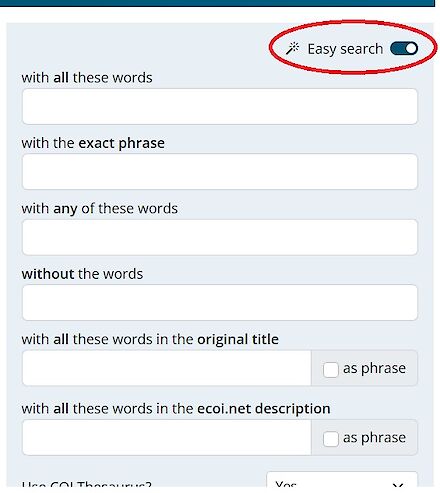
Task: Click the "with the exact phrase" label
Action: tap(93, 143)
